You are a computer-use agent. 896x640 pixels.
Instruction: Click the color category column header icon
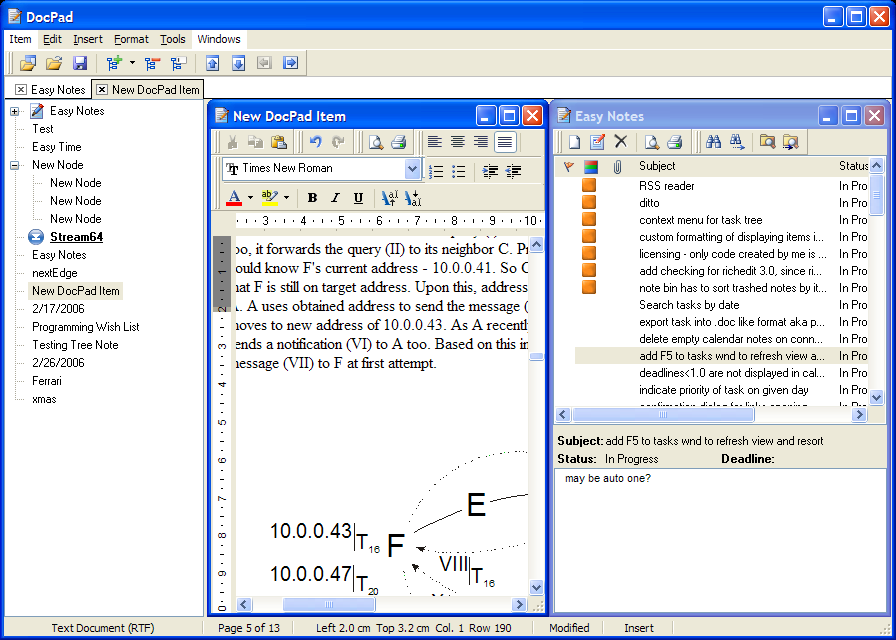click(591, 167)
